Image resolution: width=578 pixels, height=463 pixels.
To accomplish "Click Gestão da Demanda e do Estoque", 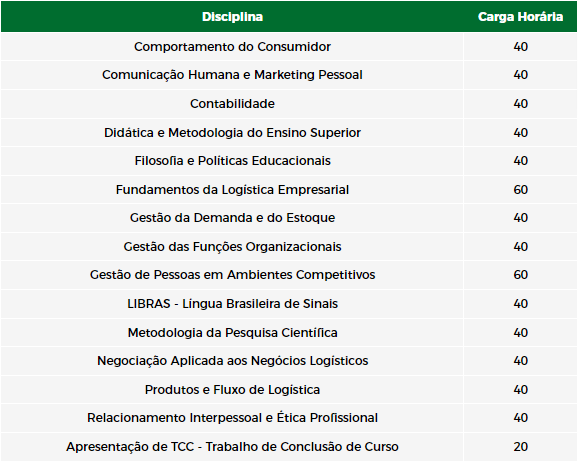I will point(232,218).
